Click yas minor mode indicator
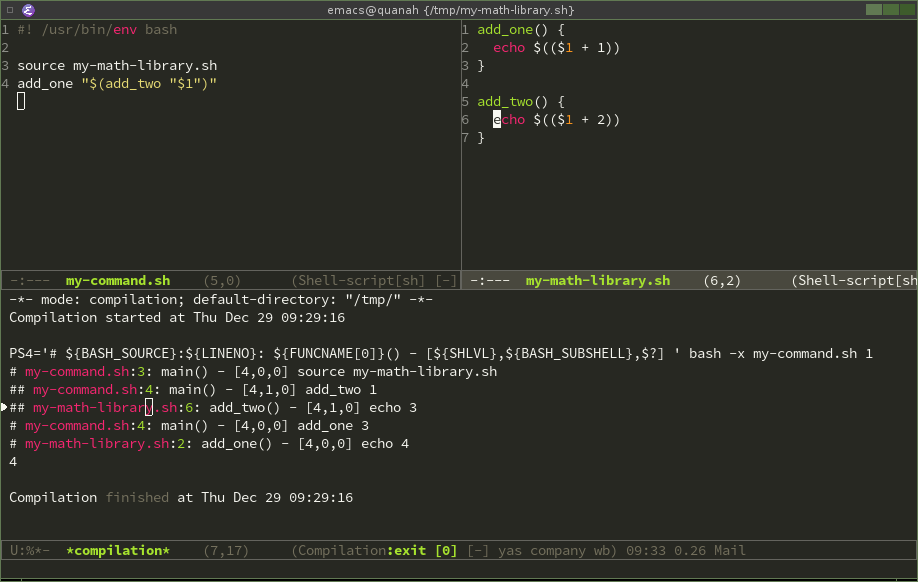Screen dimensions: 918x582 pyautogui.click(x=510, y=551)
